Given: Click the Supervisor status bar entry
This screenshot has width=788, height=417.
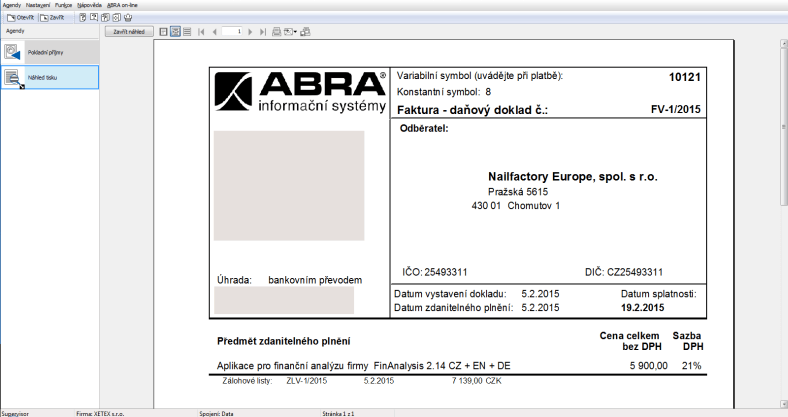Looking at the screenshot, I should [15, 413].
